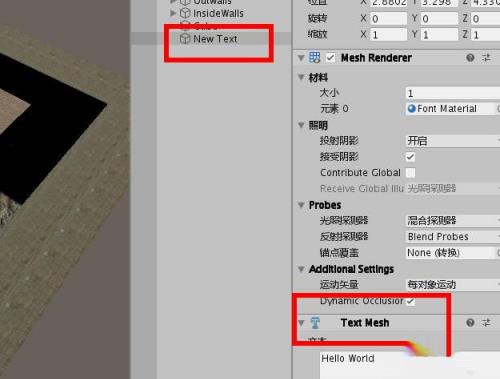
Task: Open 运动矢量 dropdown showing 每对象运动
Action: (453, 285)
